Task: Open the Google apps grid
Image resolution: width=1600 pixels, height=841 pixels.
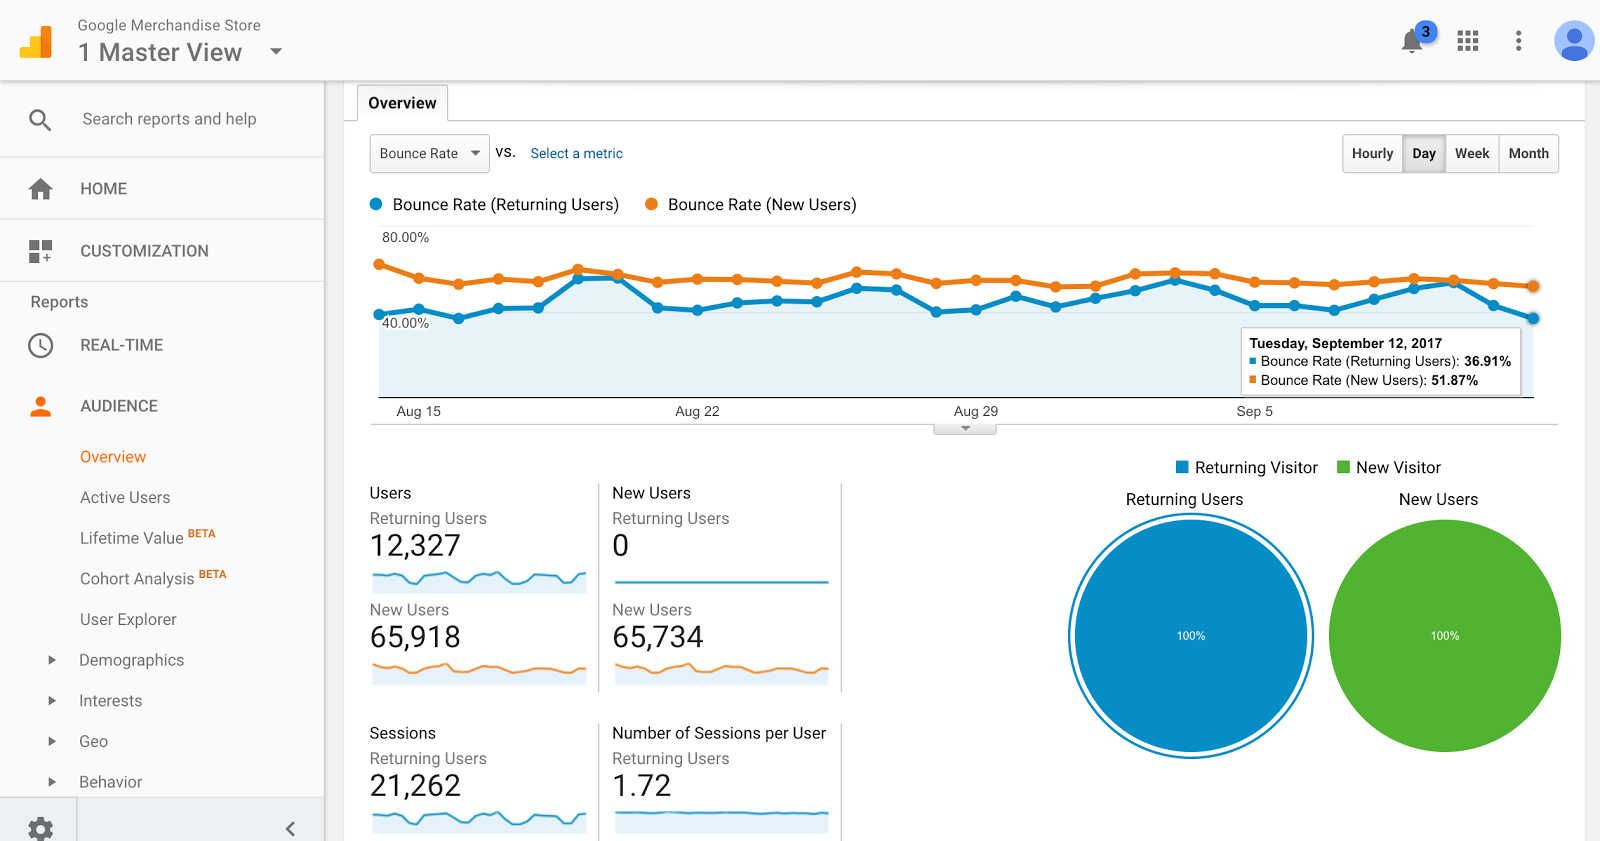Action: coord(1468,41)
